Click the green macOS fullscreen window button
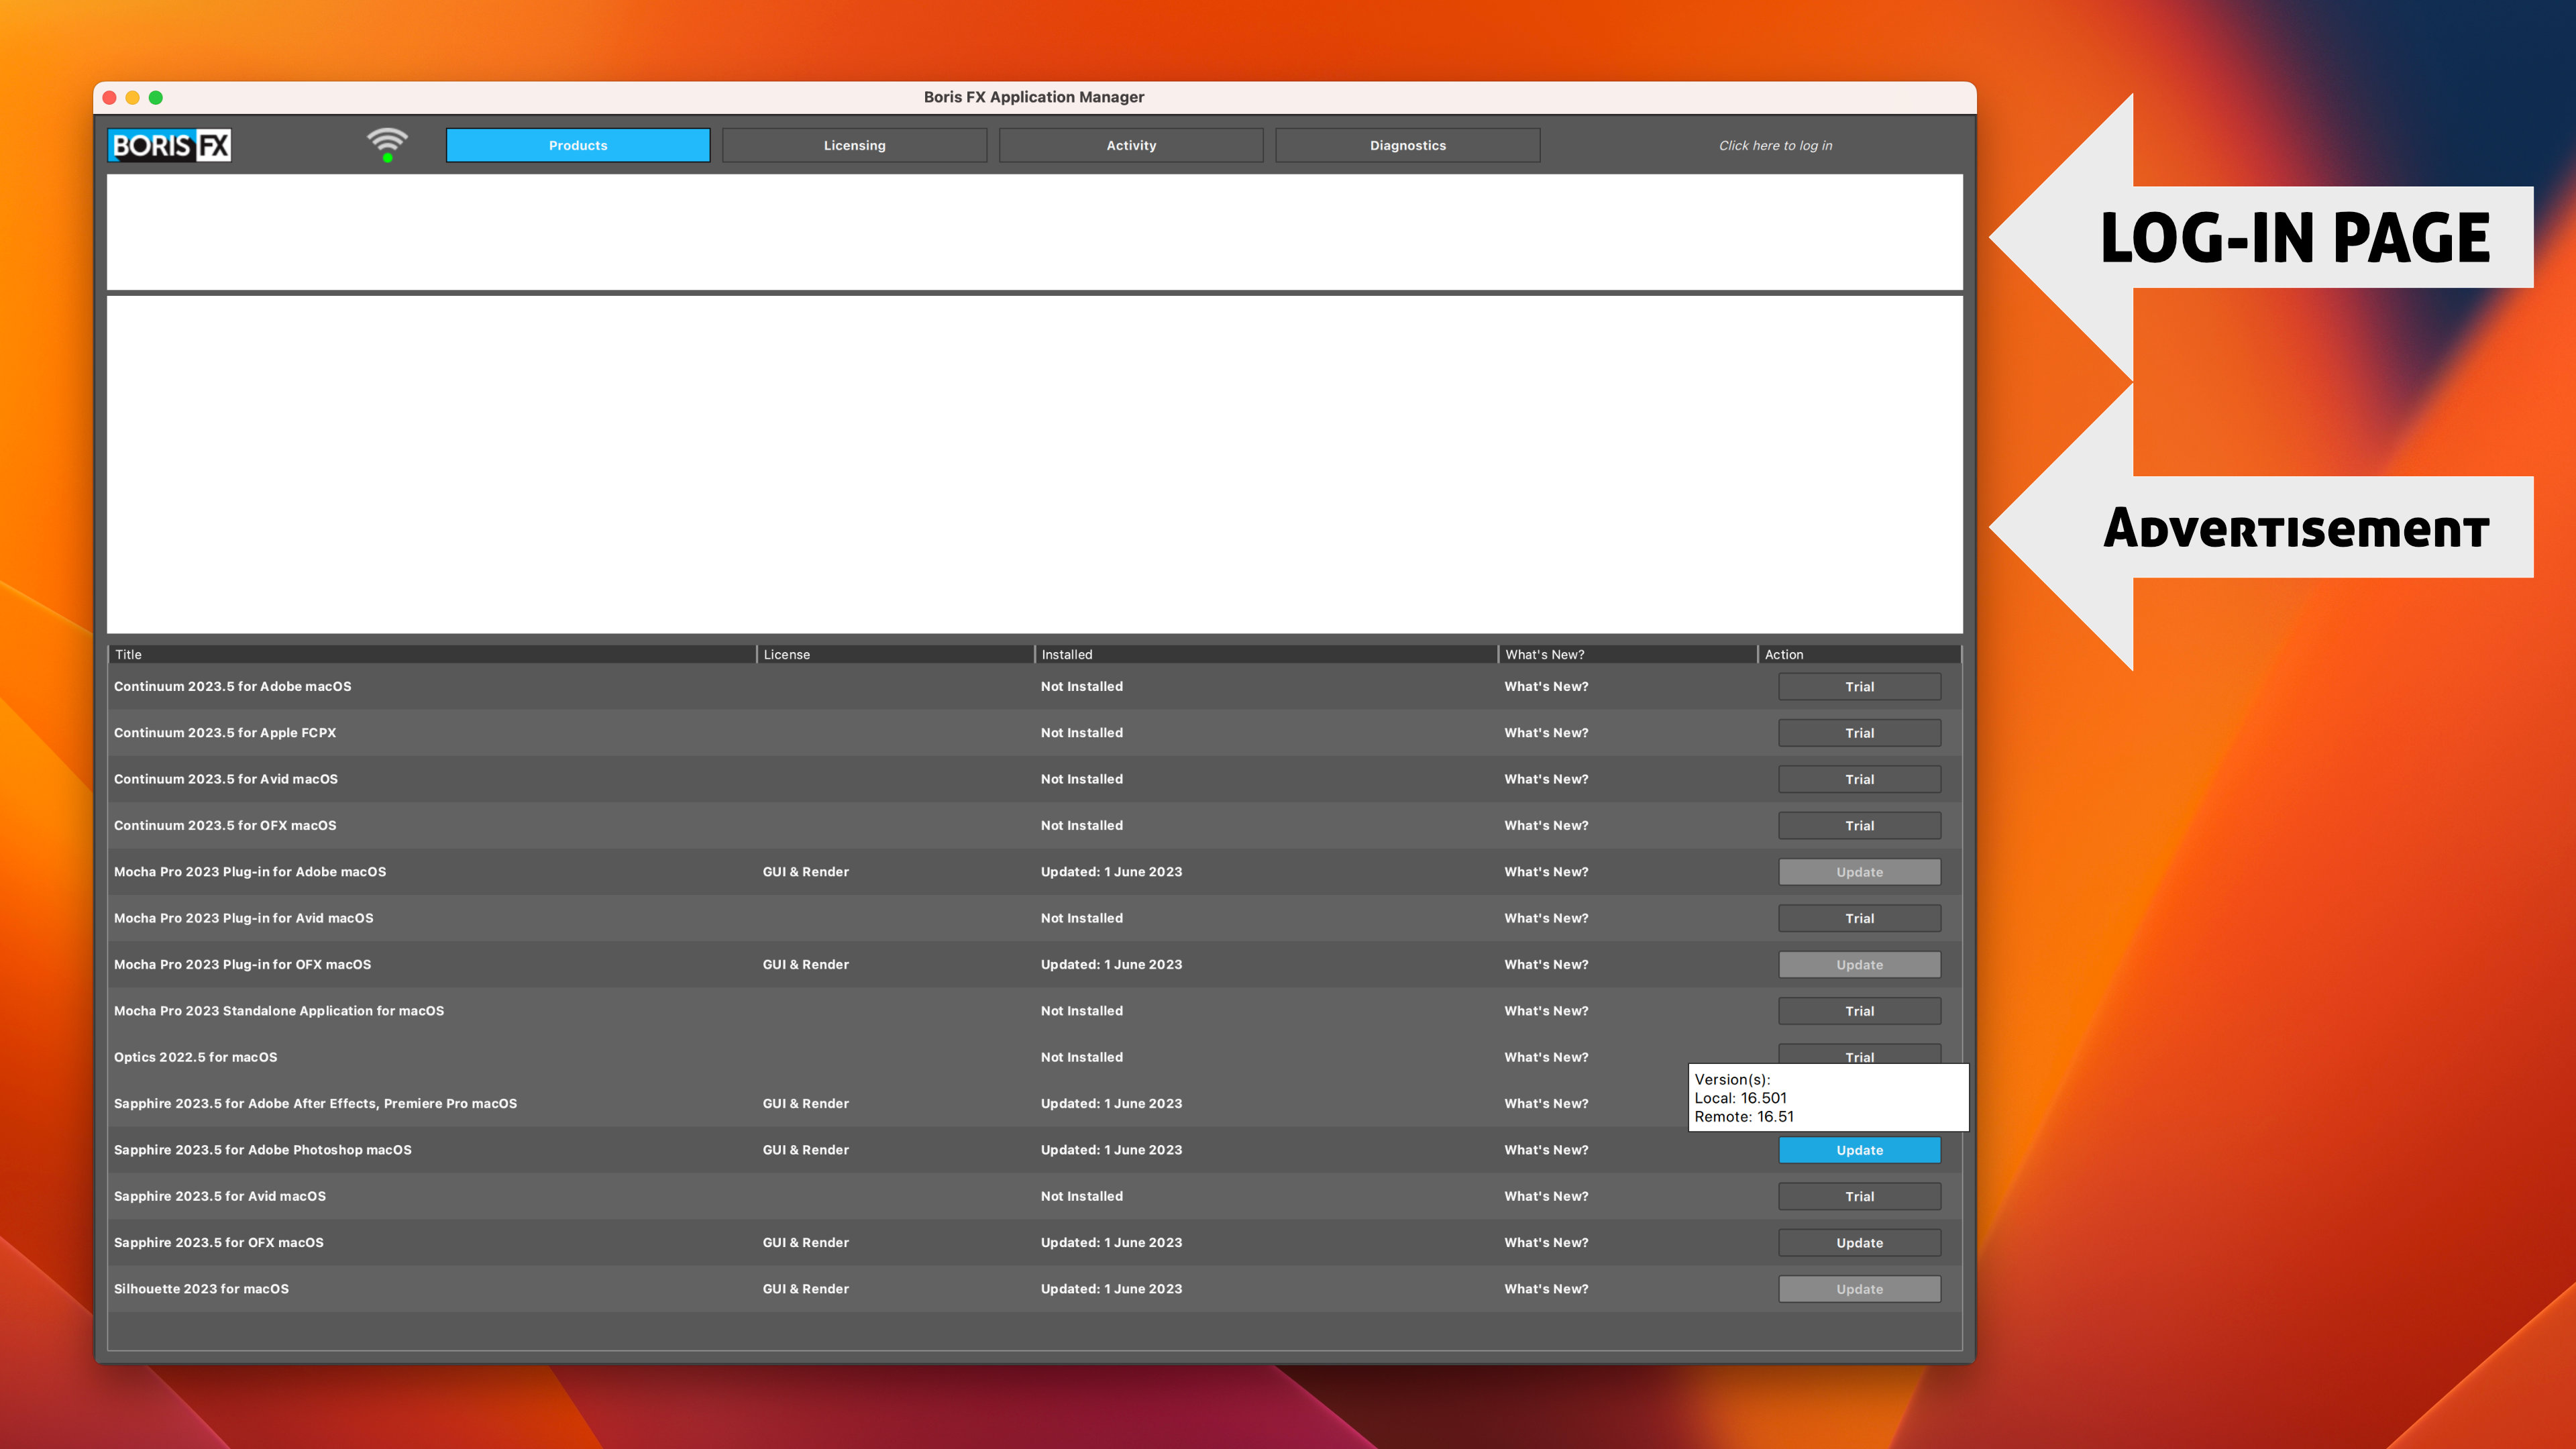The height and width of the screenshot is (1449, 2576). (156, 97)
